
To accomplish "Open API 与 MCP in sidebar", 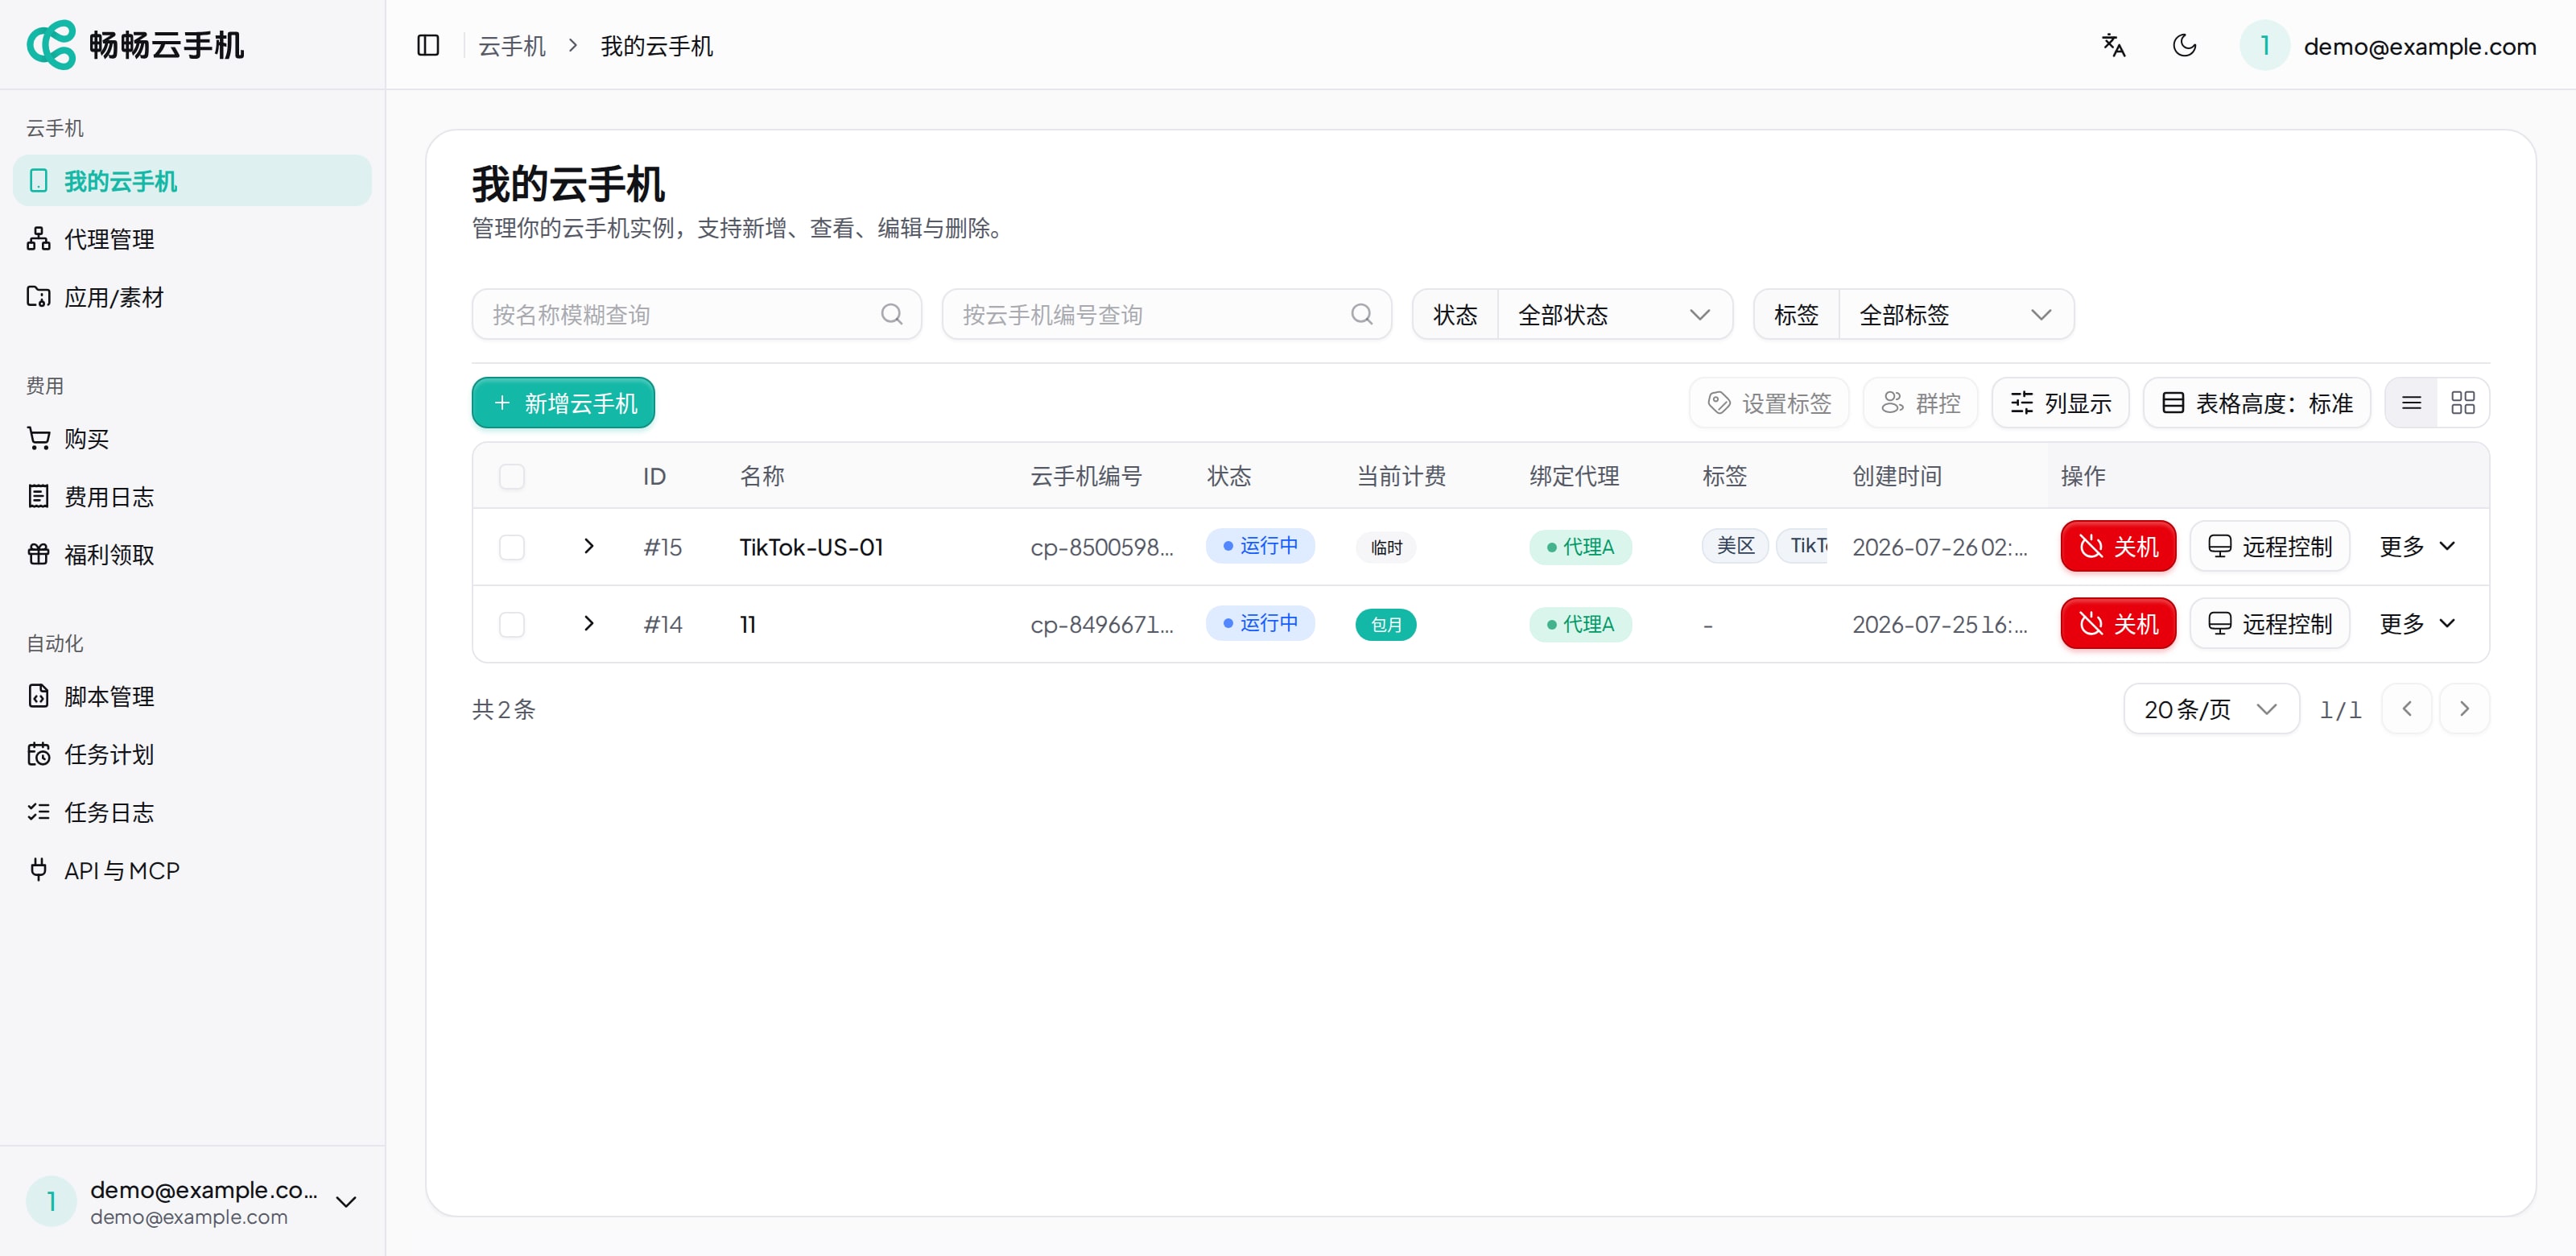I will click(192, 870).
